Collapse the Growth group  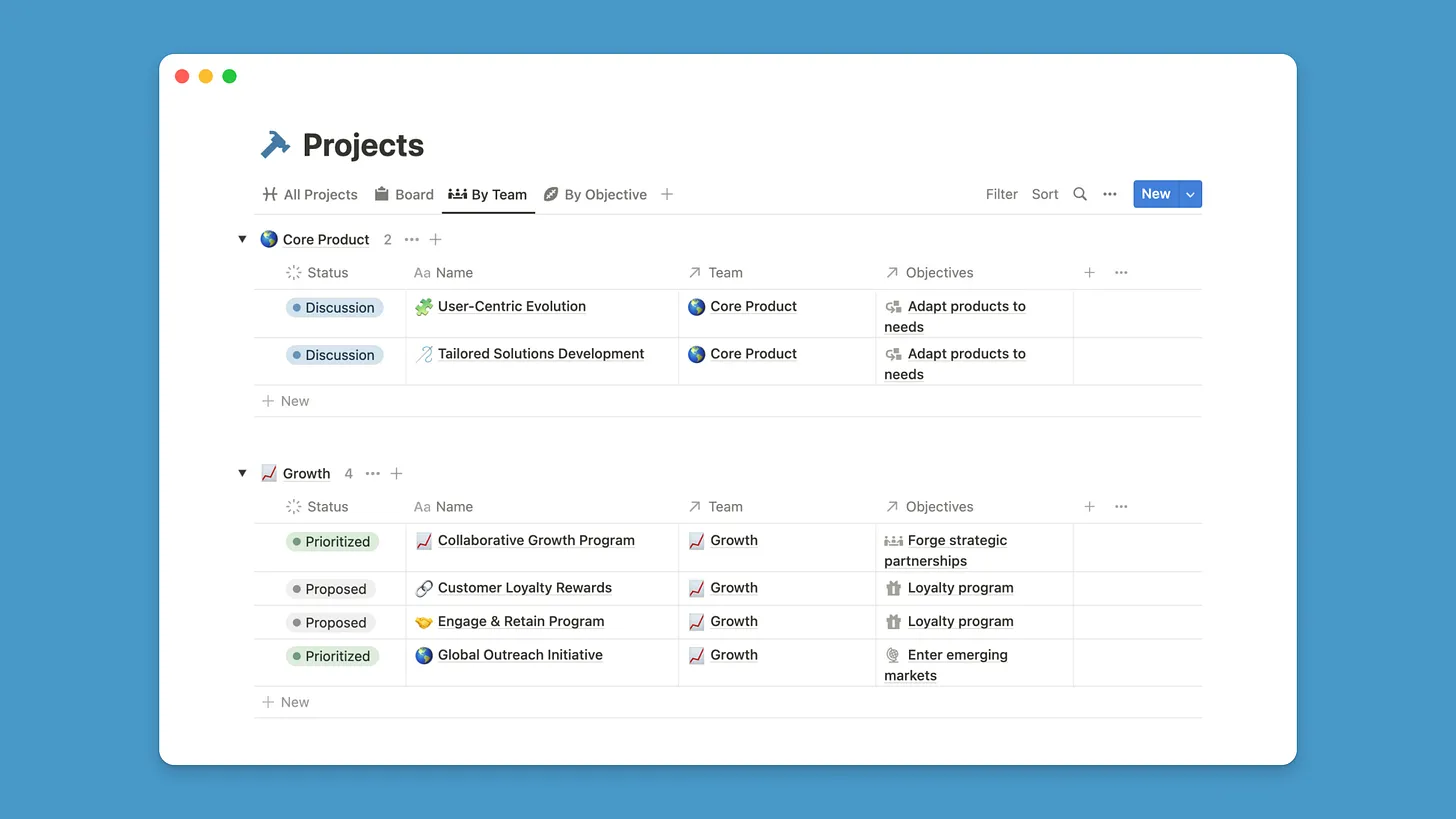pos(242,473)
